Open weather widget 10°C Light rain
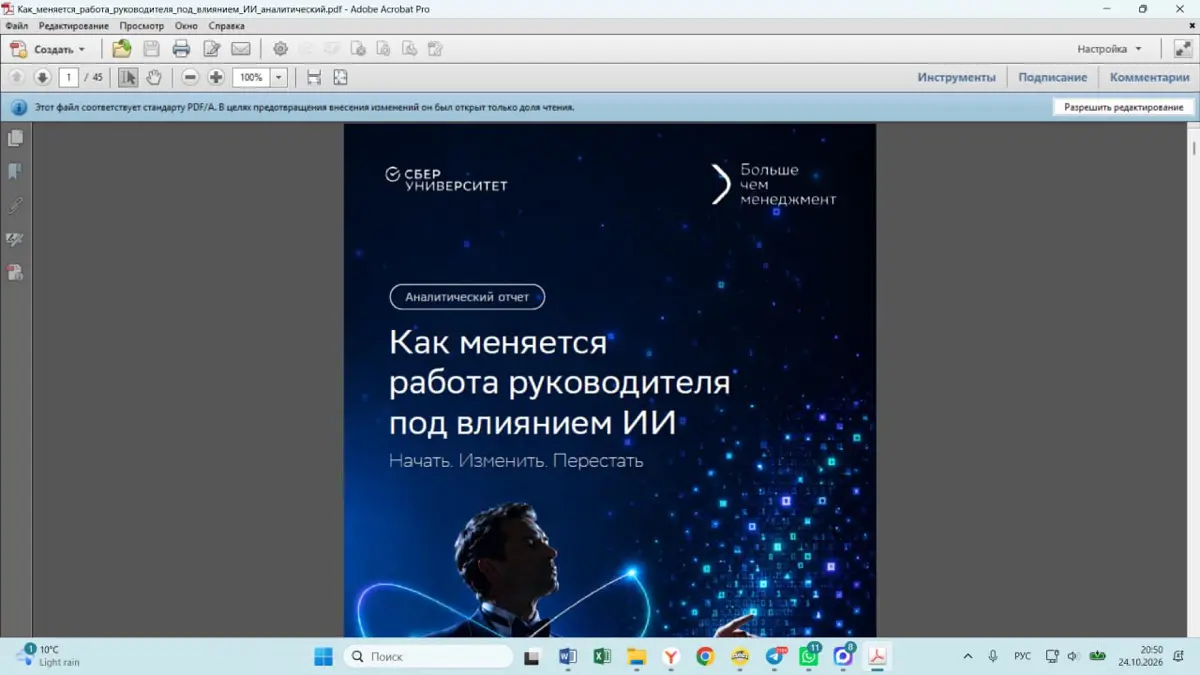This screenshot has height=675, width=1200. (x=48, y=656)
